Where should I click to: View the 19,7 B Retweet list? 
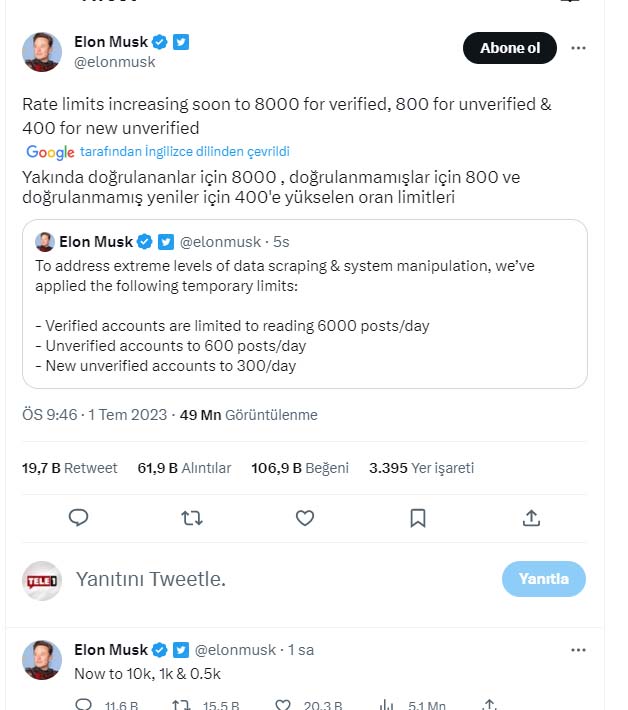69,467
